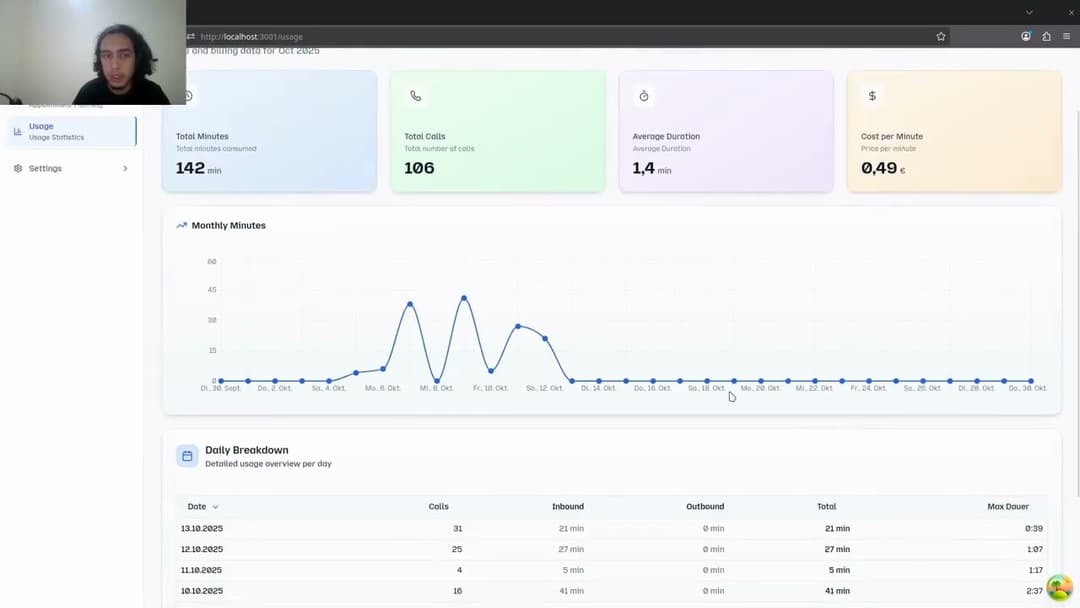Toggle the bookmark star in address bar

(940, 36)
